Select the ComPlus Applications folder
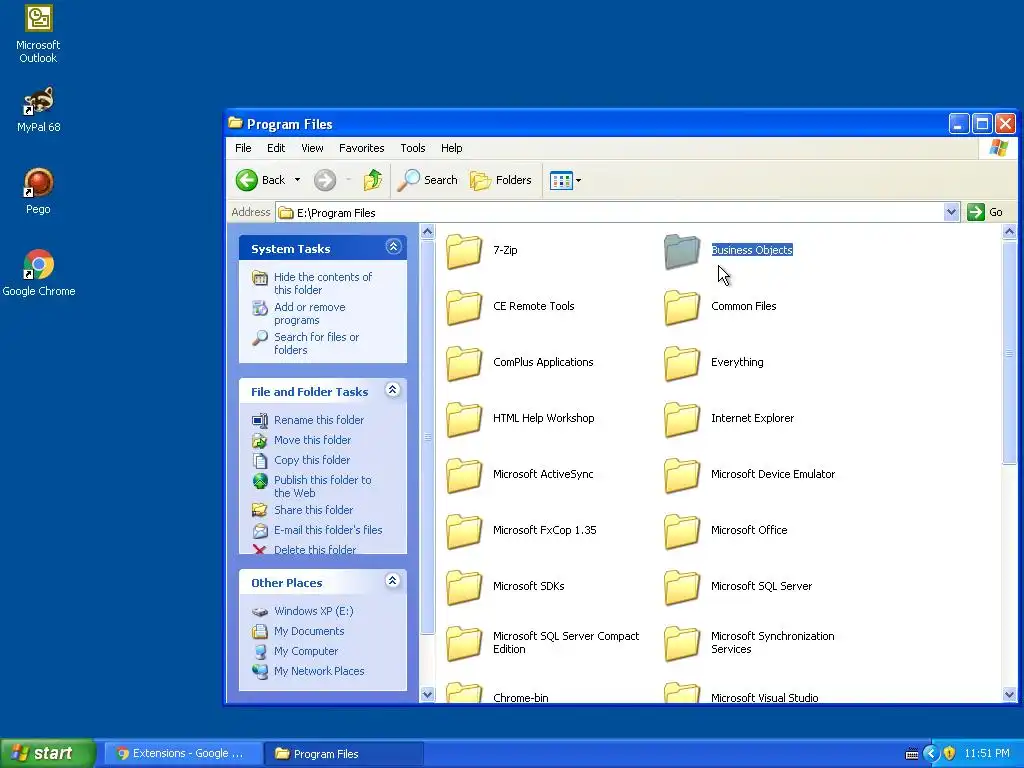Viewport: 1024px width, 768px height. tap(520, 362)
